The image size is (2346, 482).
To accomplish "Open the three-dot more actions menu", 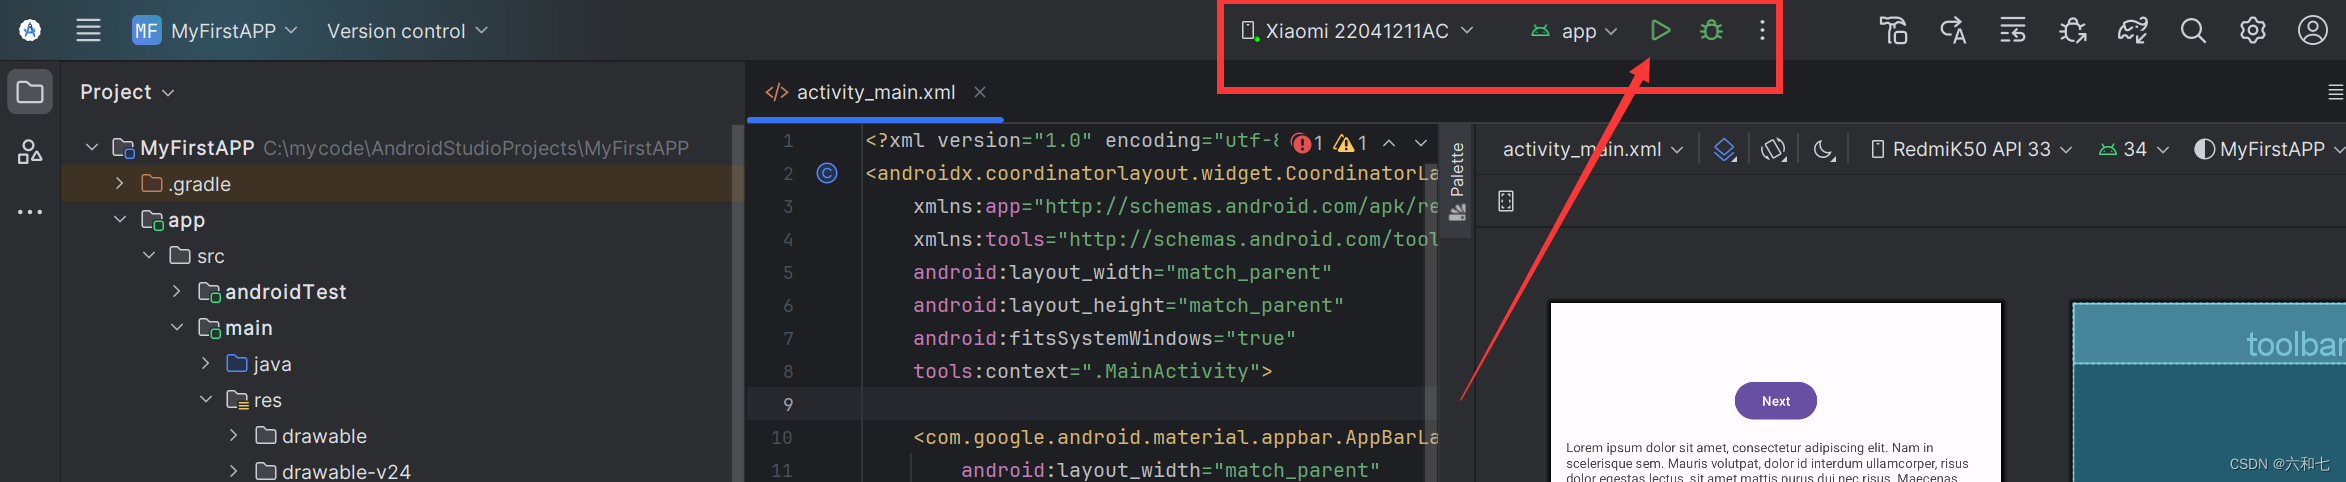I will point(1762,31).
